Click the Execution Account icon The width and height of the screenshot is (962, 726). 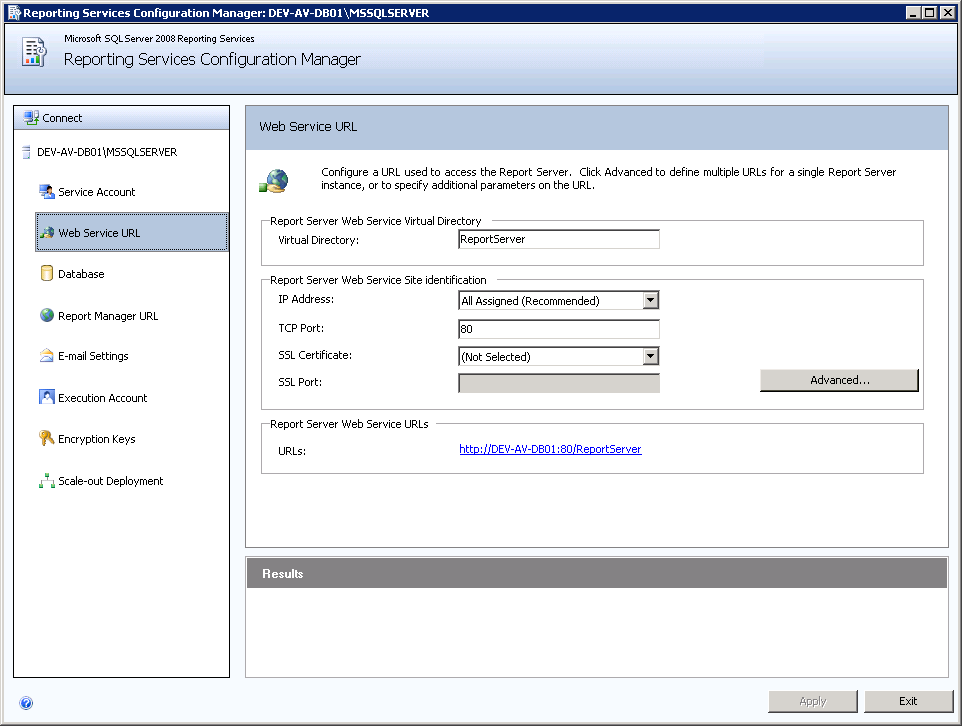pos(46,398)
